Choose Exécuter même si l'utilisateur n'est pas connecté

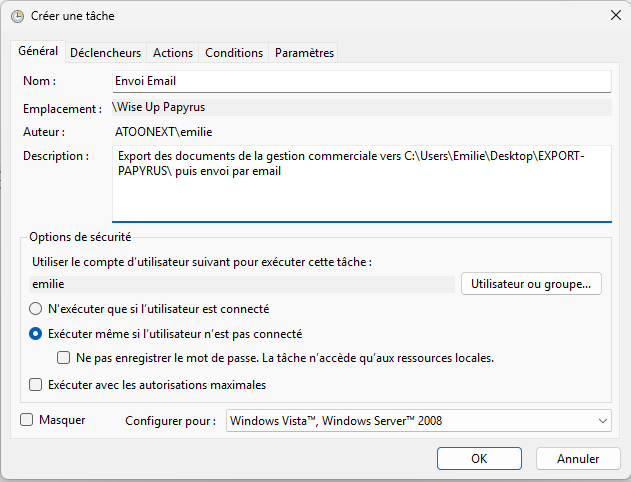[x=36, y=334]
